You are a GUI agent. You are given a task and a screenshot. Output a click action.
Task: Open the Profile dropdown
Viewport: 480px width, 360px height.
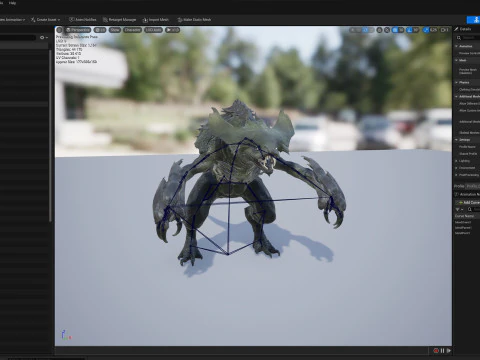coord(473,186)
